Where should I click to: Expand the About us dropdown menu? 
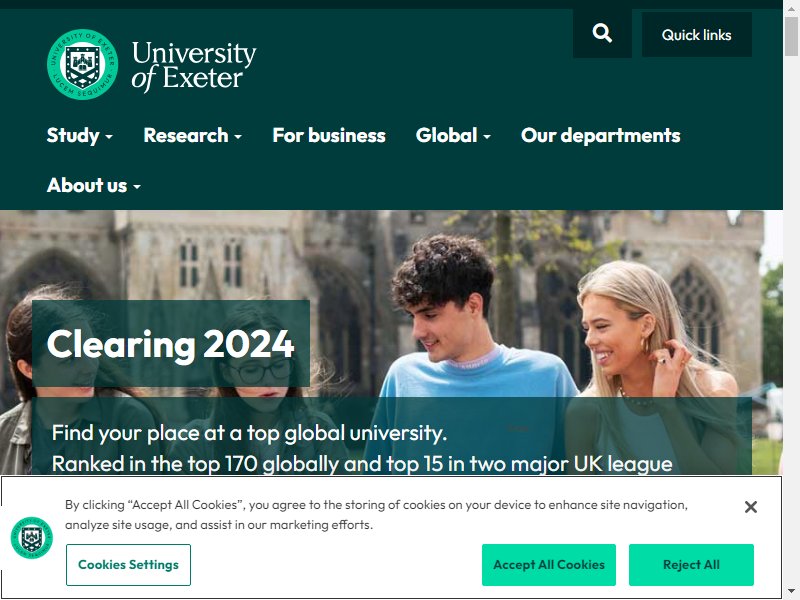[94, 186]
